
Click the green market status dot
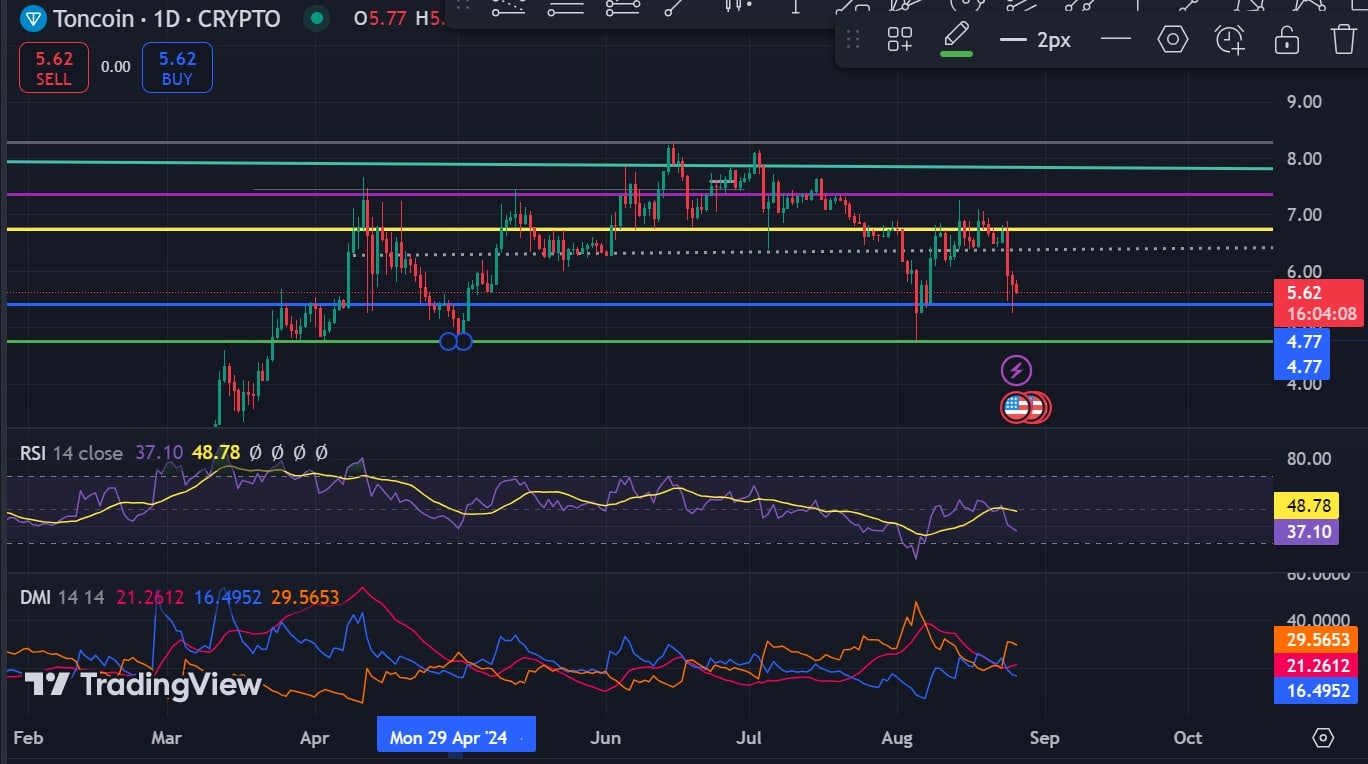[317, 18]
